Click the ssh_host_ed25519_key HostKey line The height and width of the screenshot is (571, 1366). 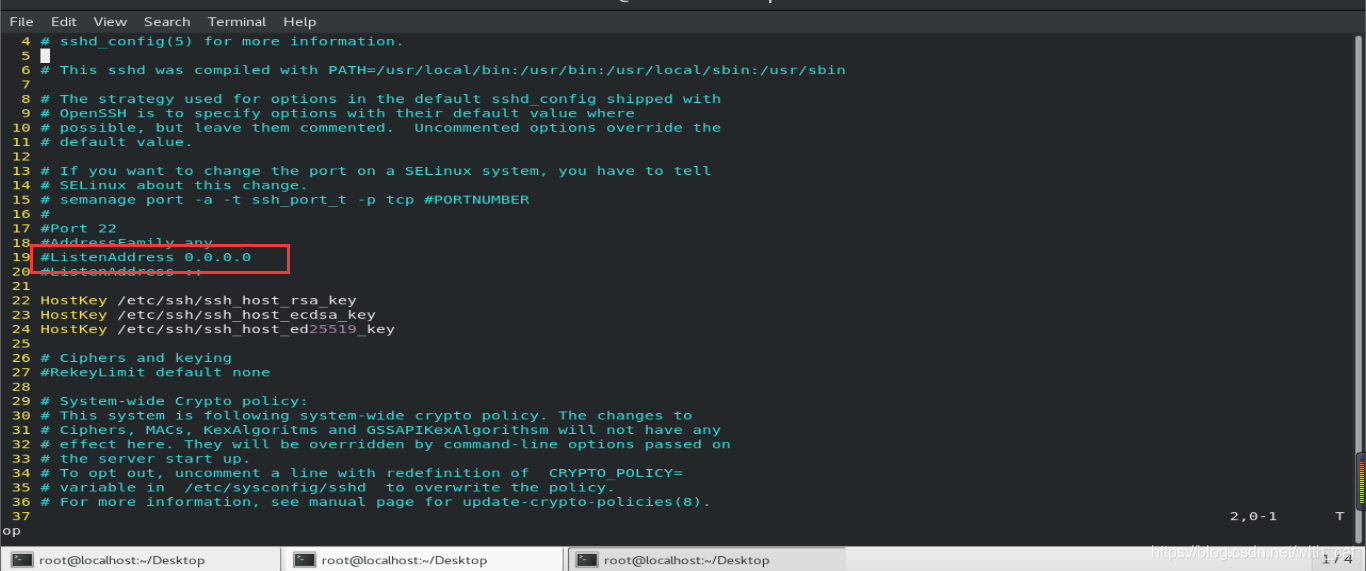point(217,329)
